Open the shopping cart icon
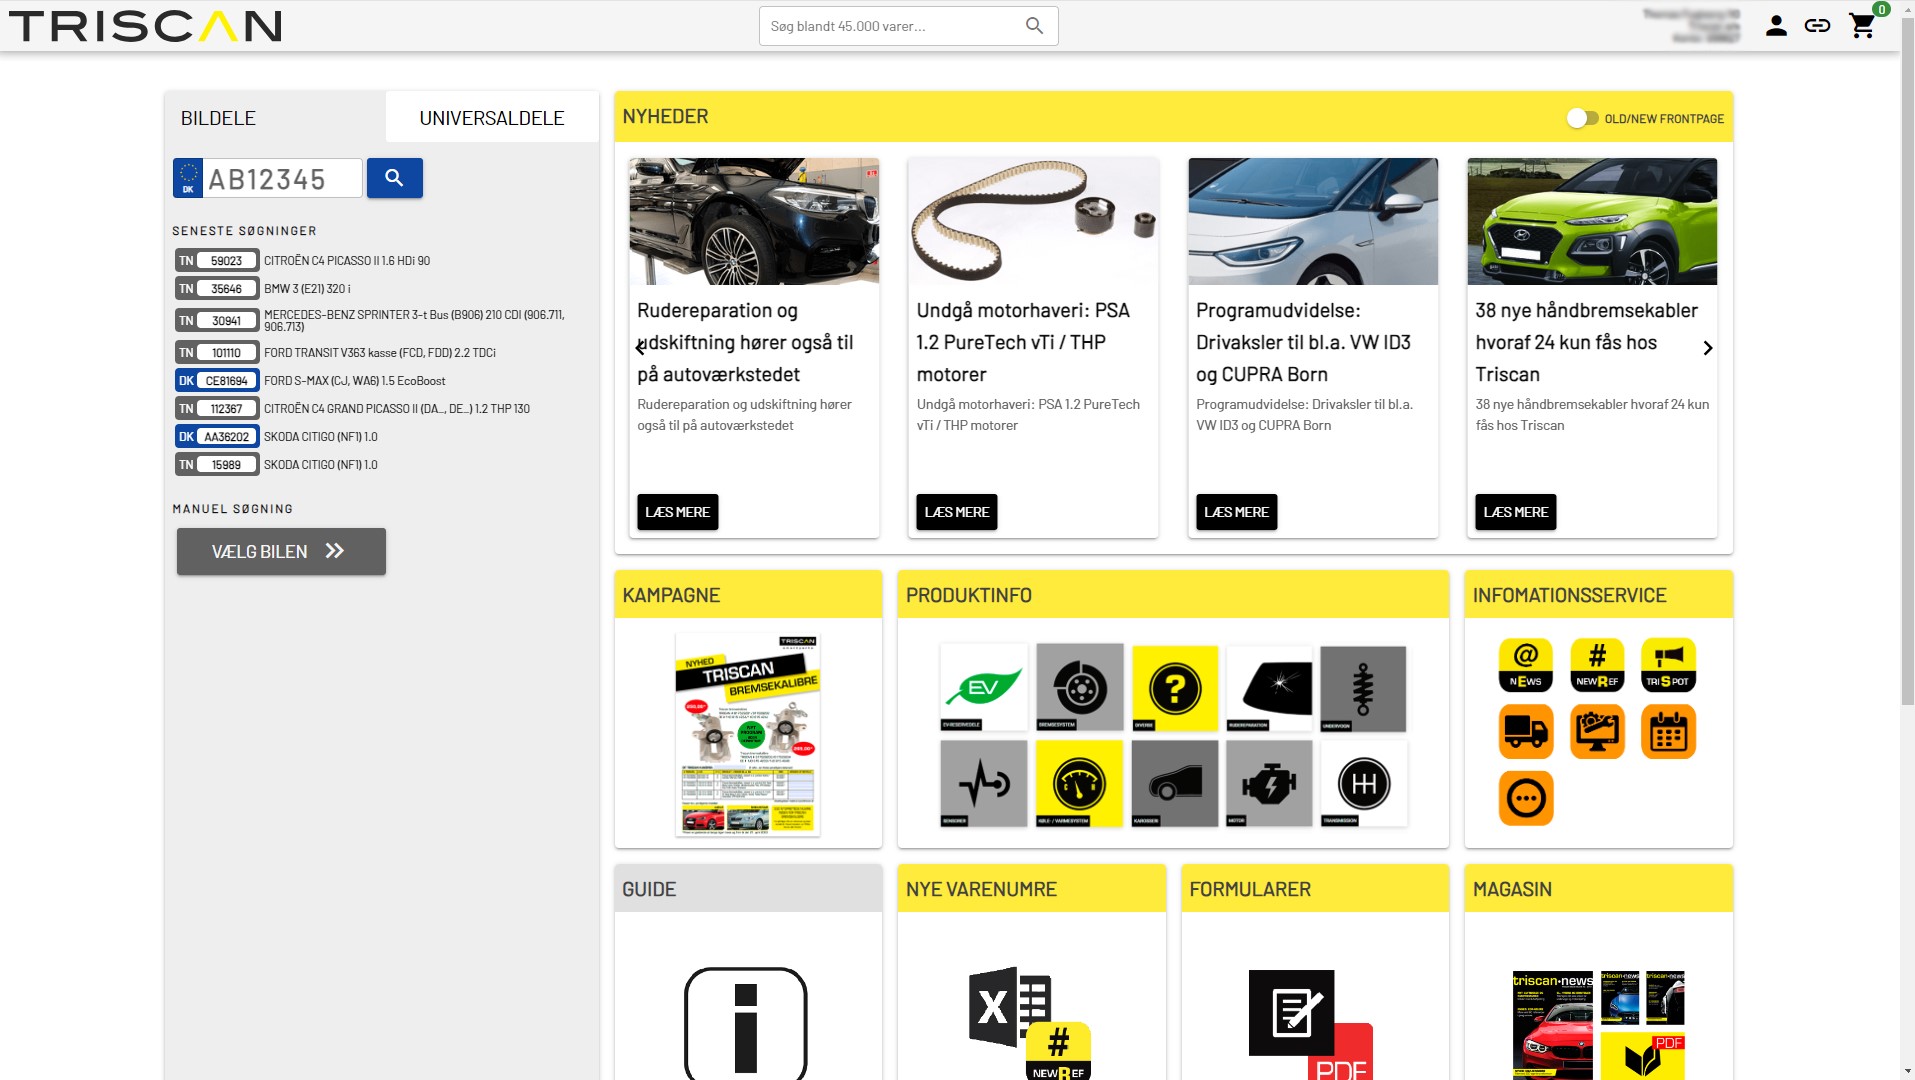Image resolution: width=1915 pixels, height=1080 pixels. [1862, 26]
